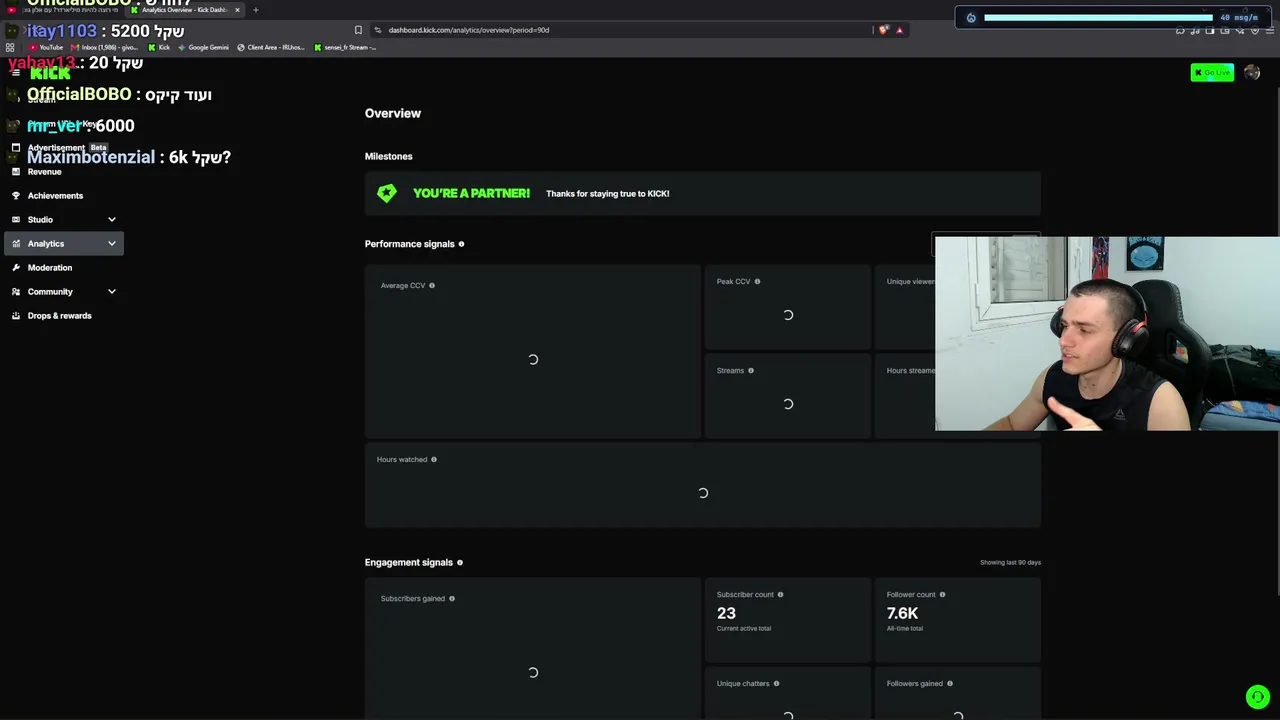
Task: Open Drops & rewards page
Action: click(59, 316)
